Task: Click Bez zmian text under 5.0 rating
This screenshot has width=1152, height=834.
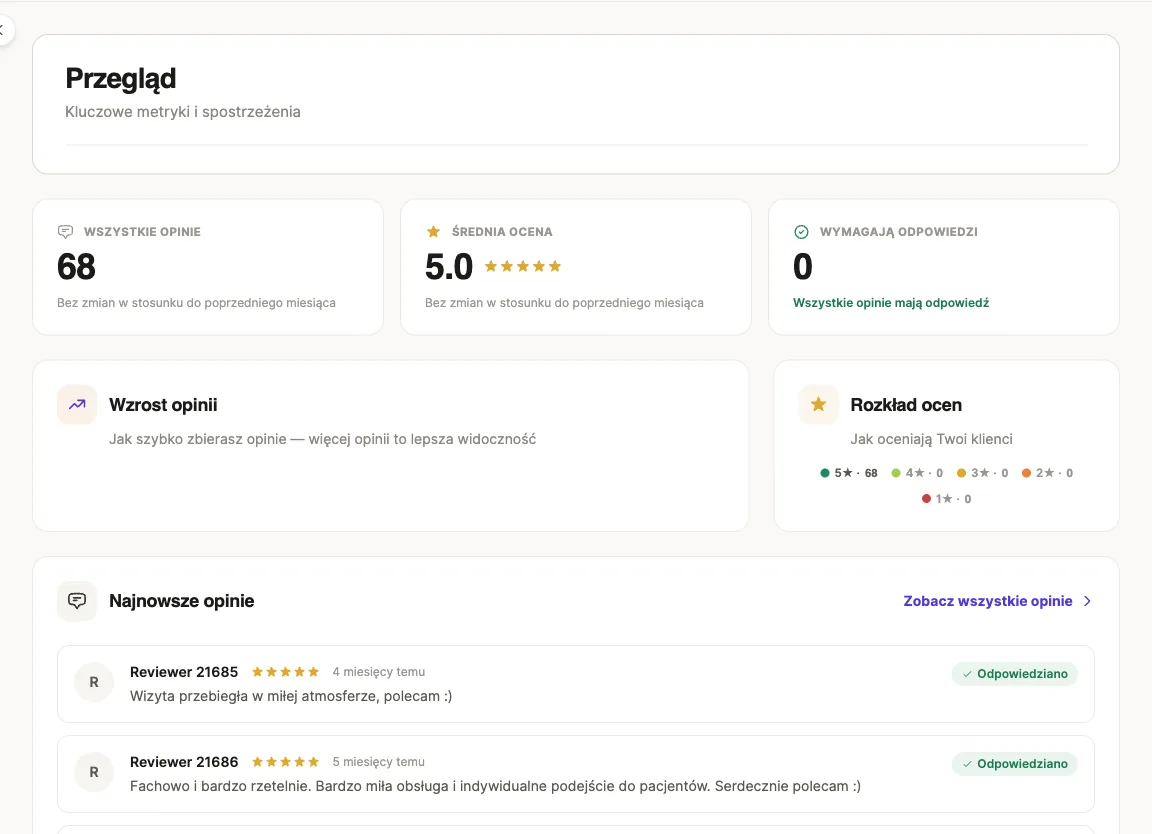Action: (x=564, y=303)
